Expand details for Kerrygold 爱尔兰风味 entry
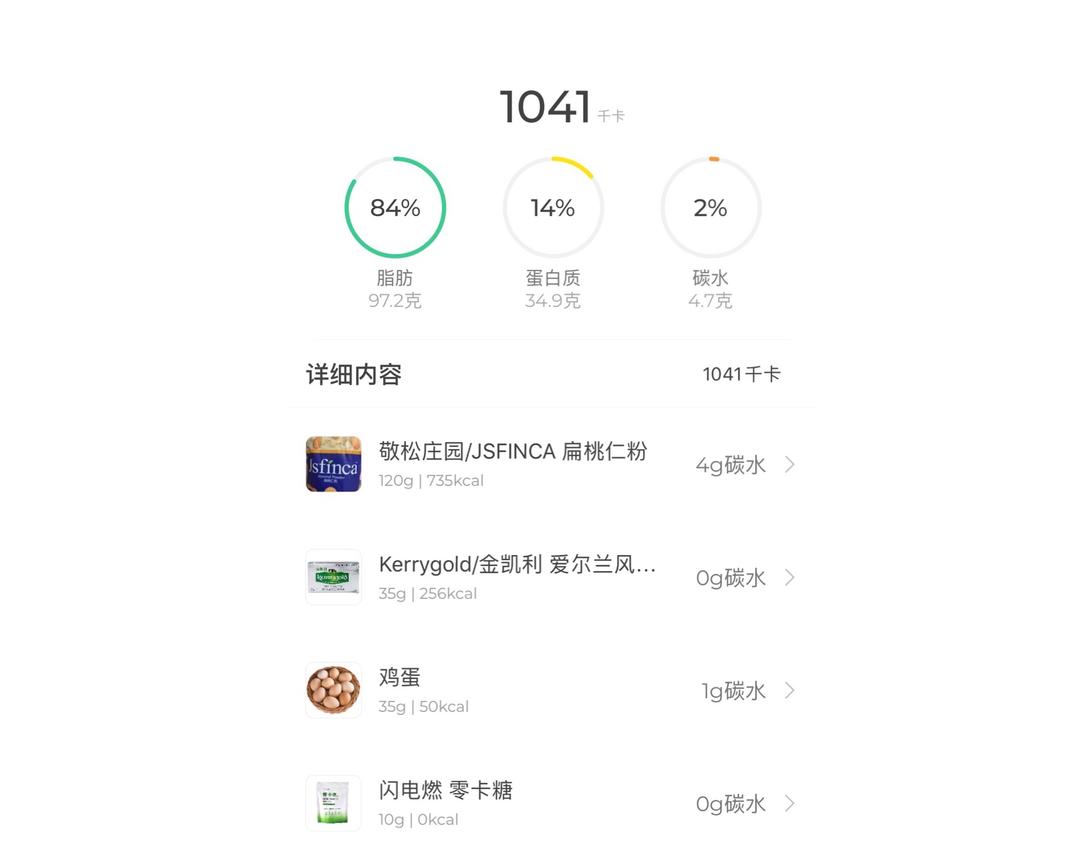 click(x=789, y=577)
